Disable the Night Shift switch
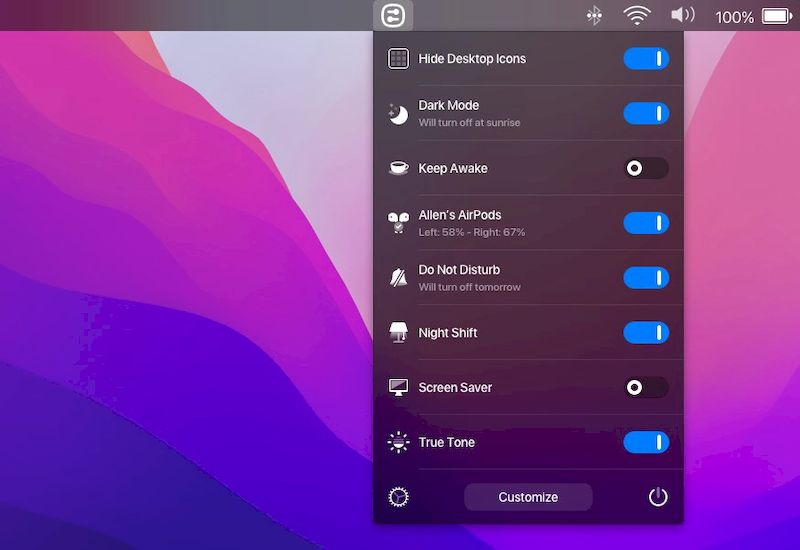Screen dimensions: 800x550 pyautogui.click(x=646, y=333)
